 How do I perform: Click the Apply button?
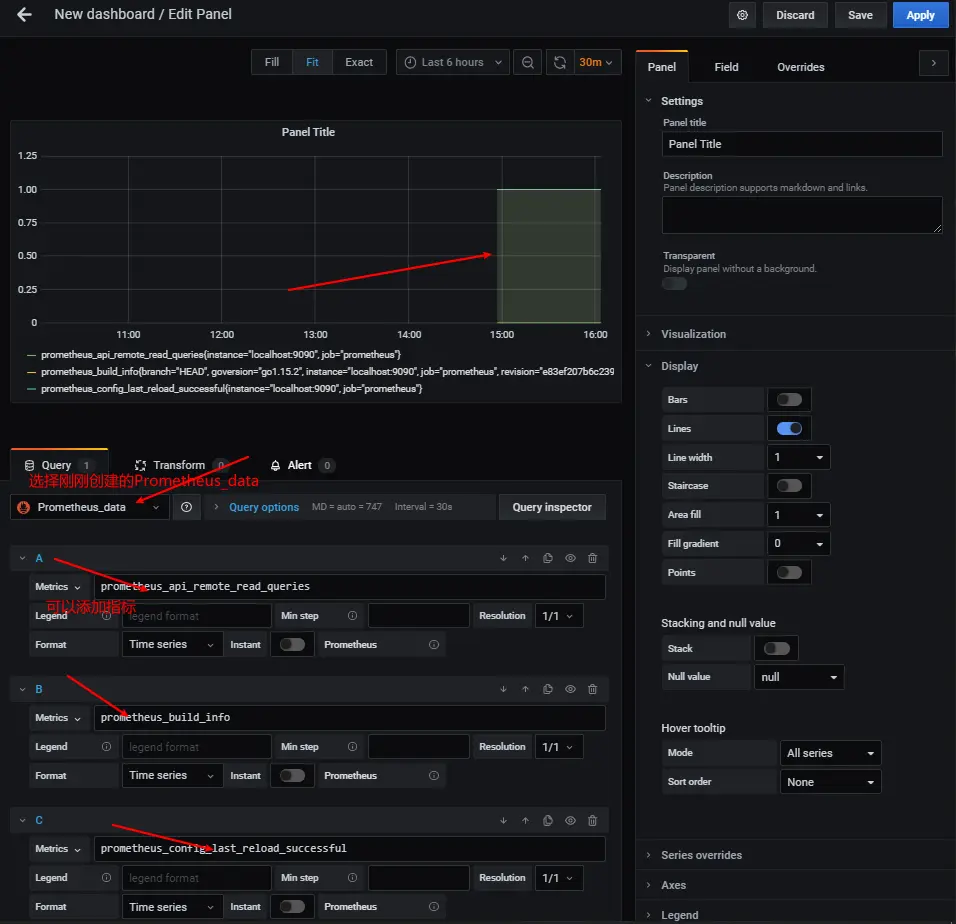[920, 15]
